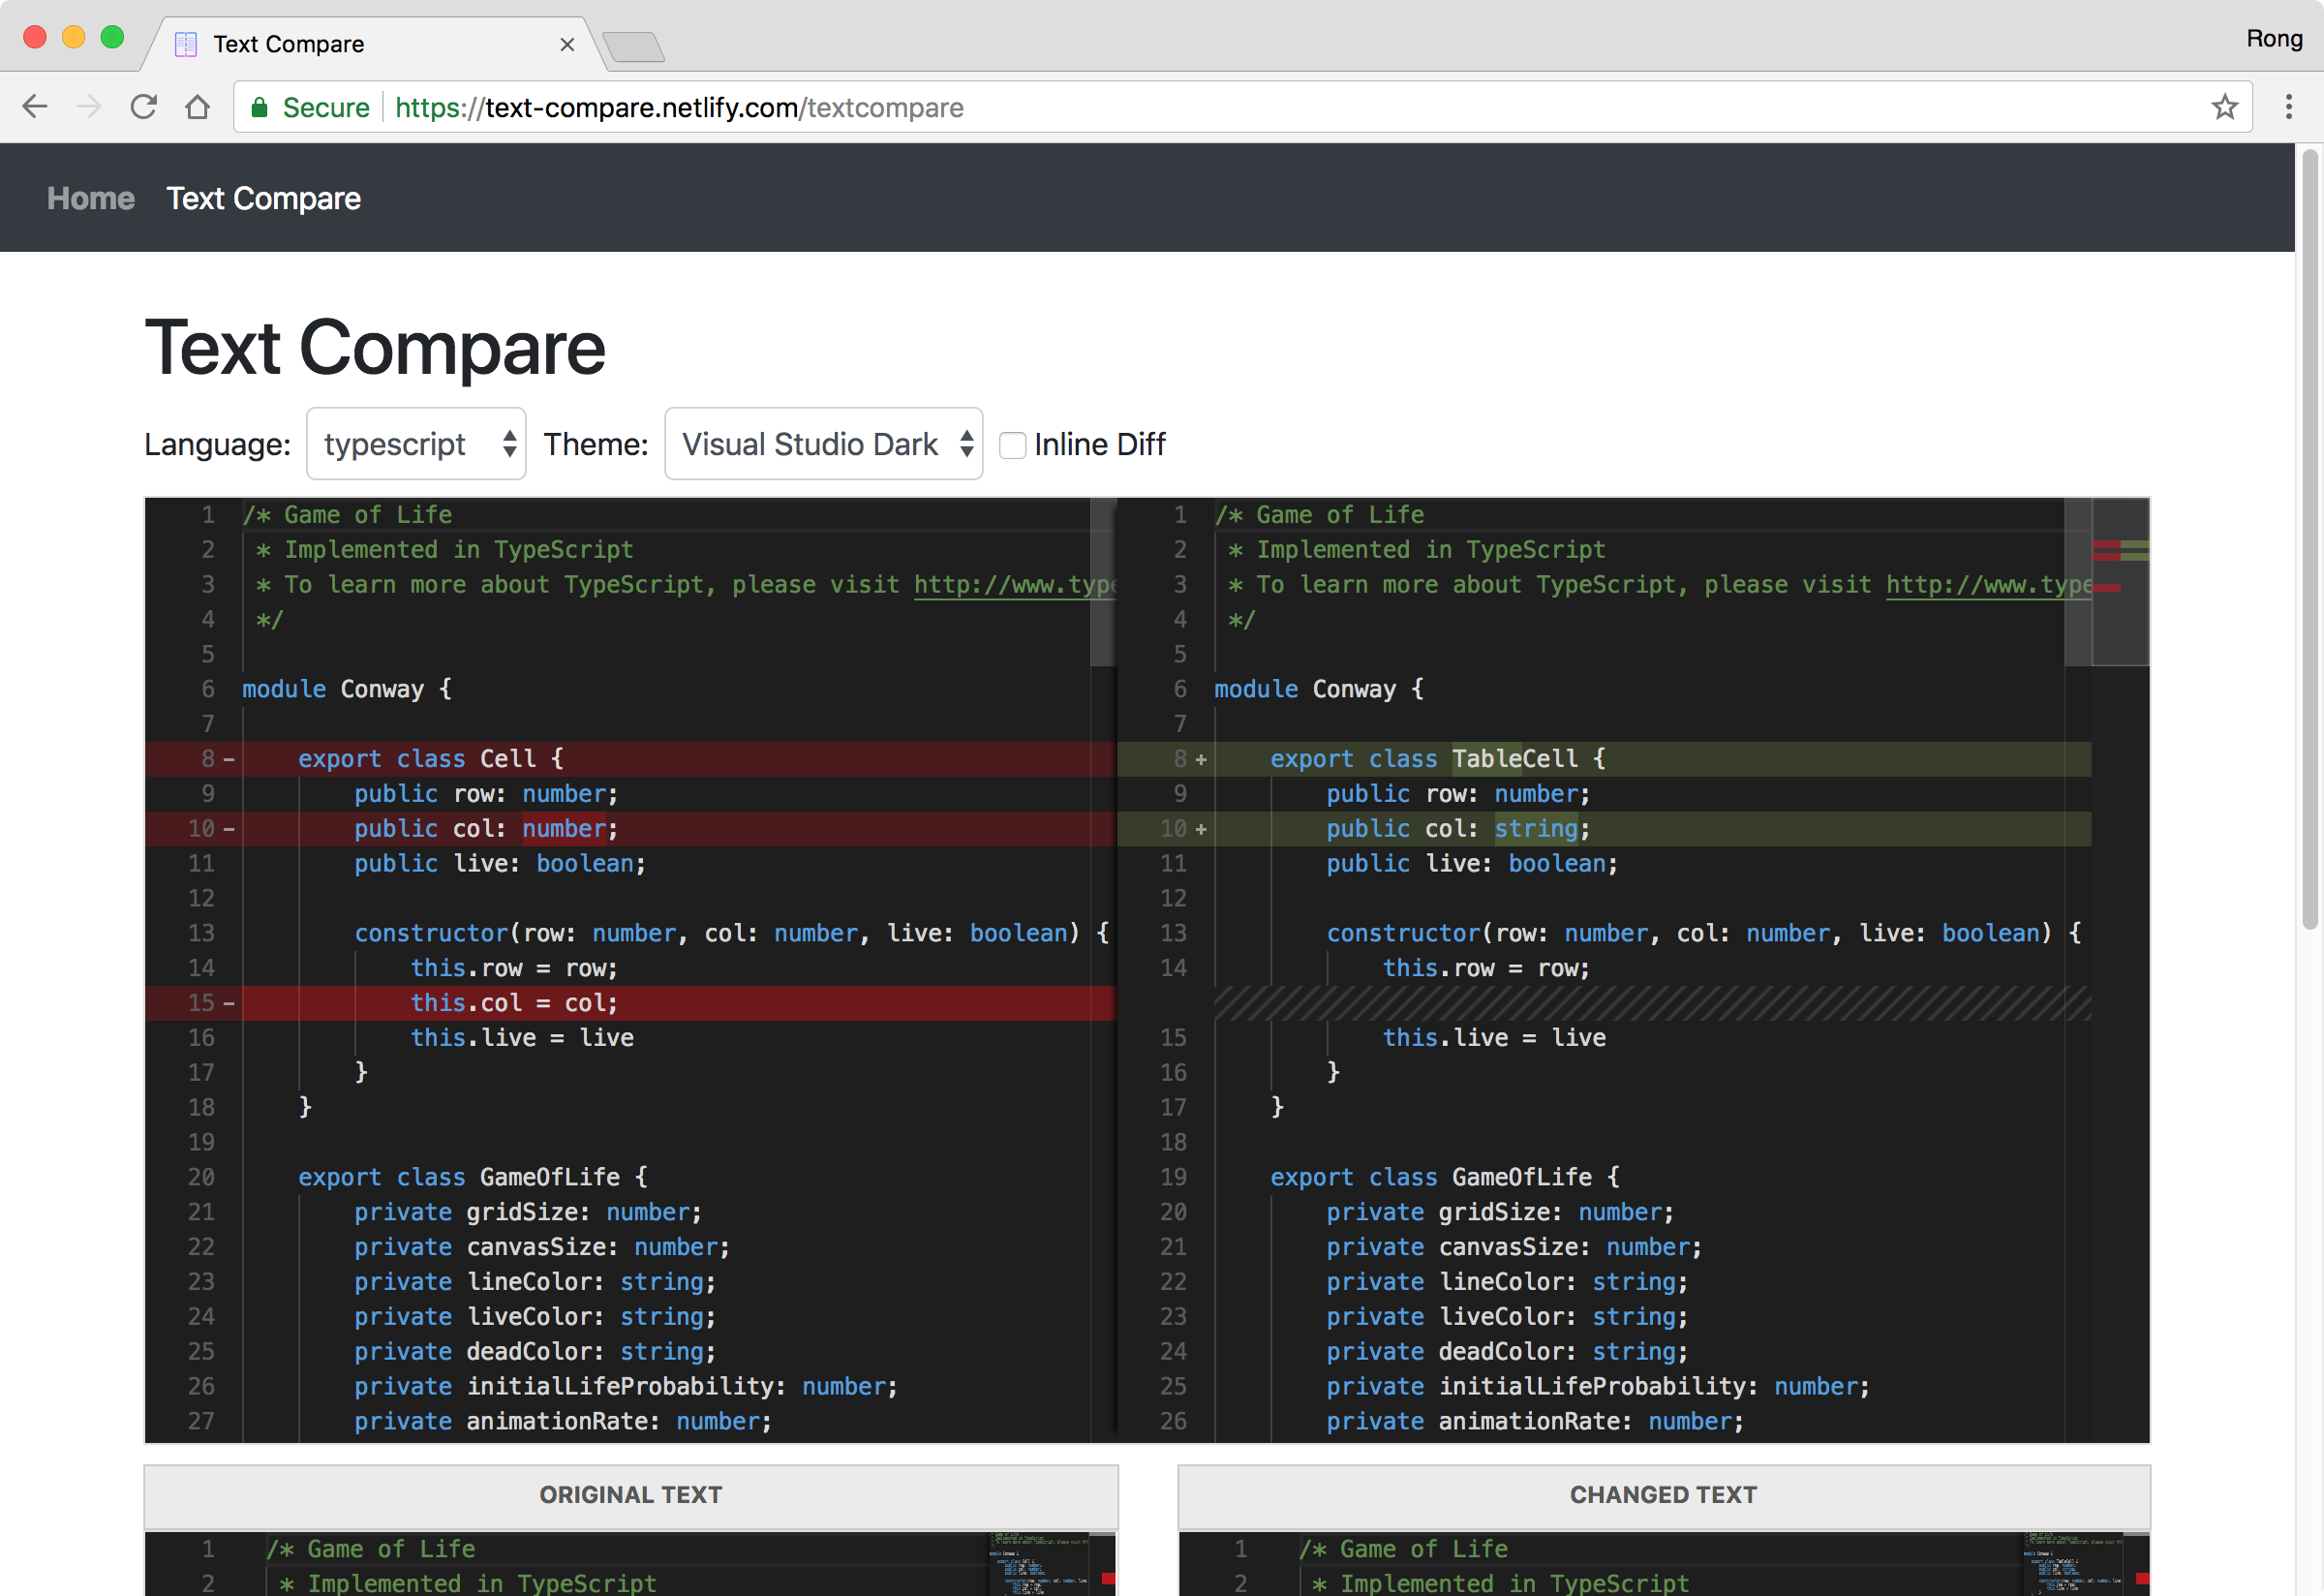Click 'public col: string;' in changed pane
Image resolution: width=2324 pixels, height=1596 pixels.
pos(1458,829)
